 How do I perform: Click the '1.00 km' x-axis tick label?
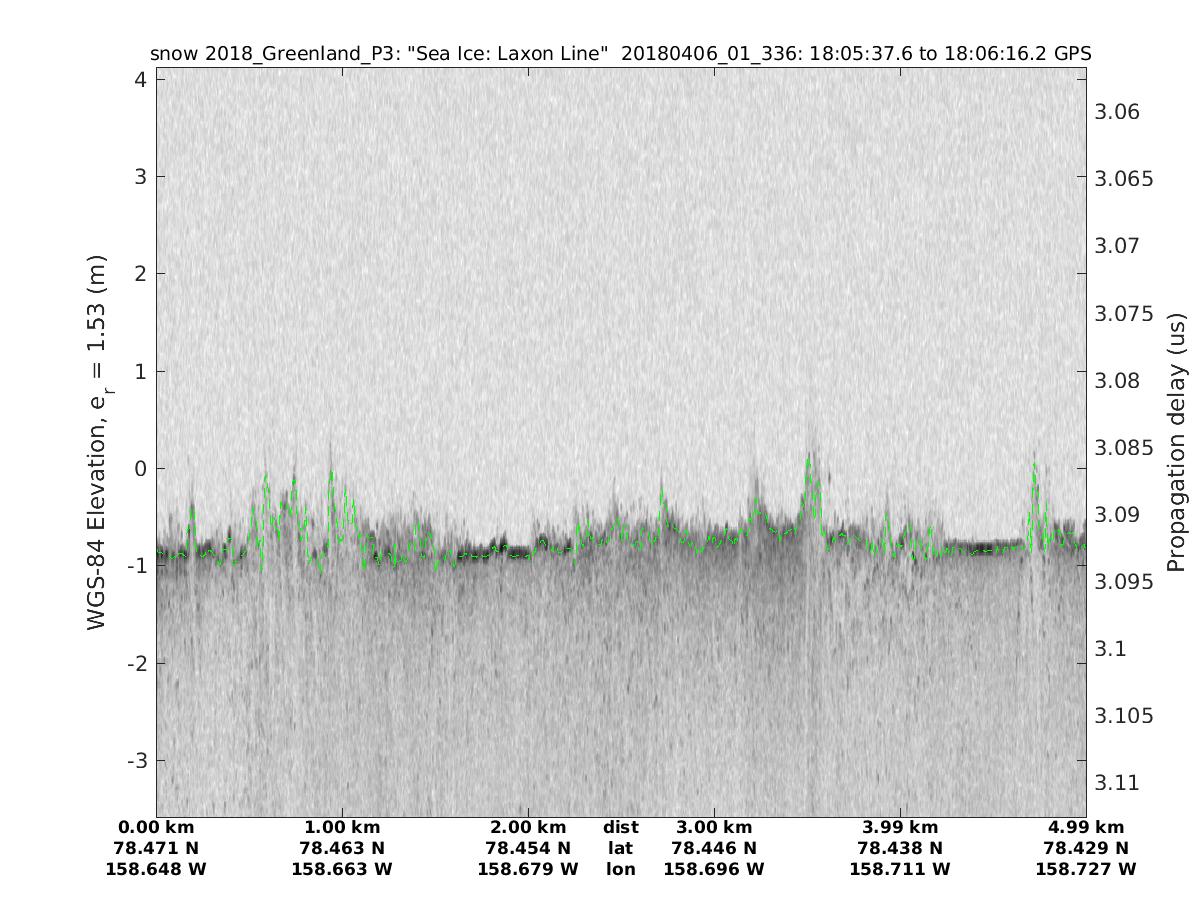342,827
